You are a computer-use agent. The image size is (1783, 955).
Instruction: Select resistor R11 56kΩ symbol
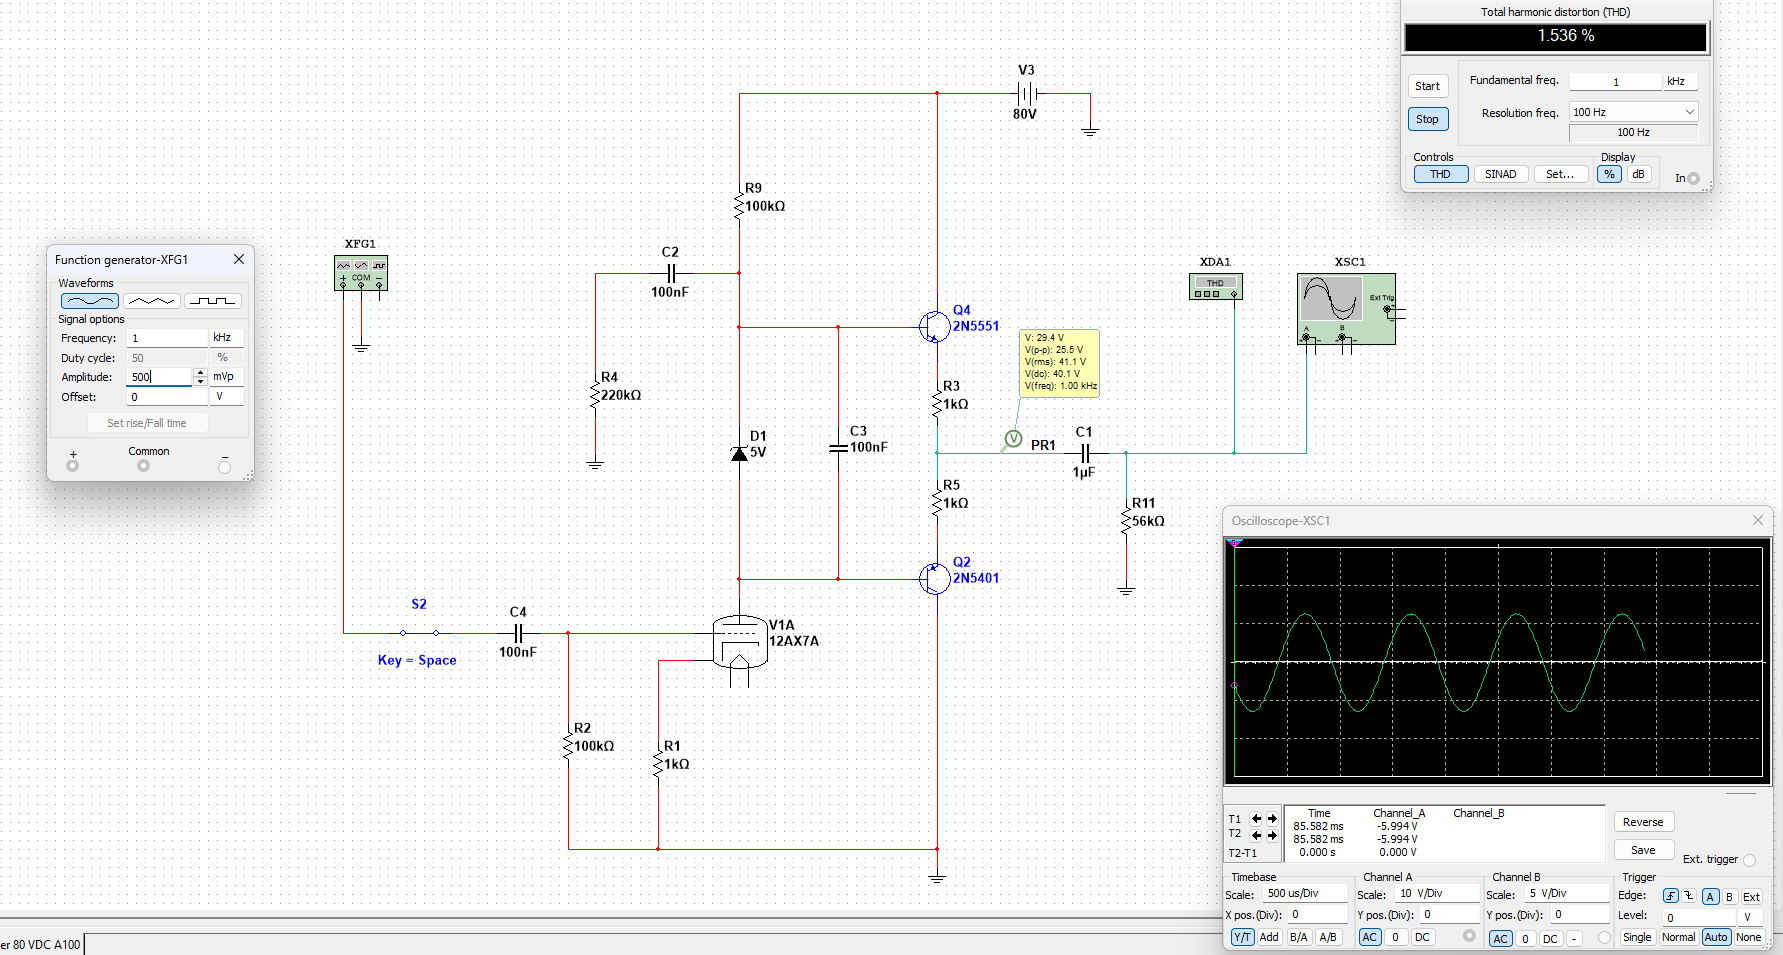tap(1126, 521)
